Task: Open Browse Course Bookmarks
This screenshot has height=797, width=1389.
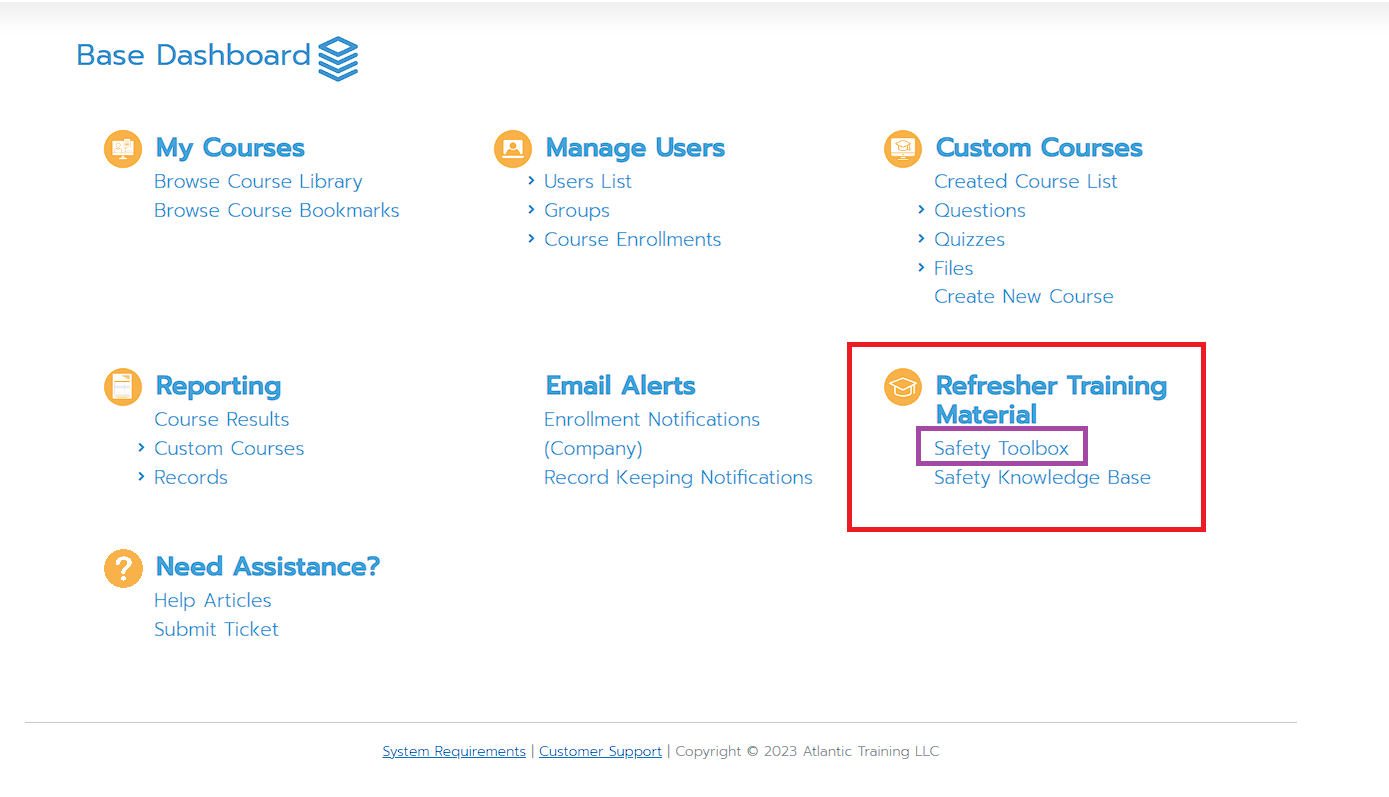Action: click(x=277, y=210)
